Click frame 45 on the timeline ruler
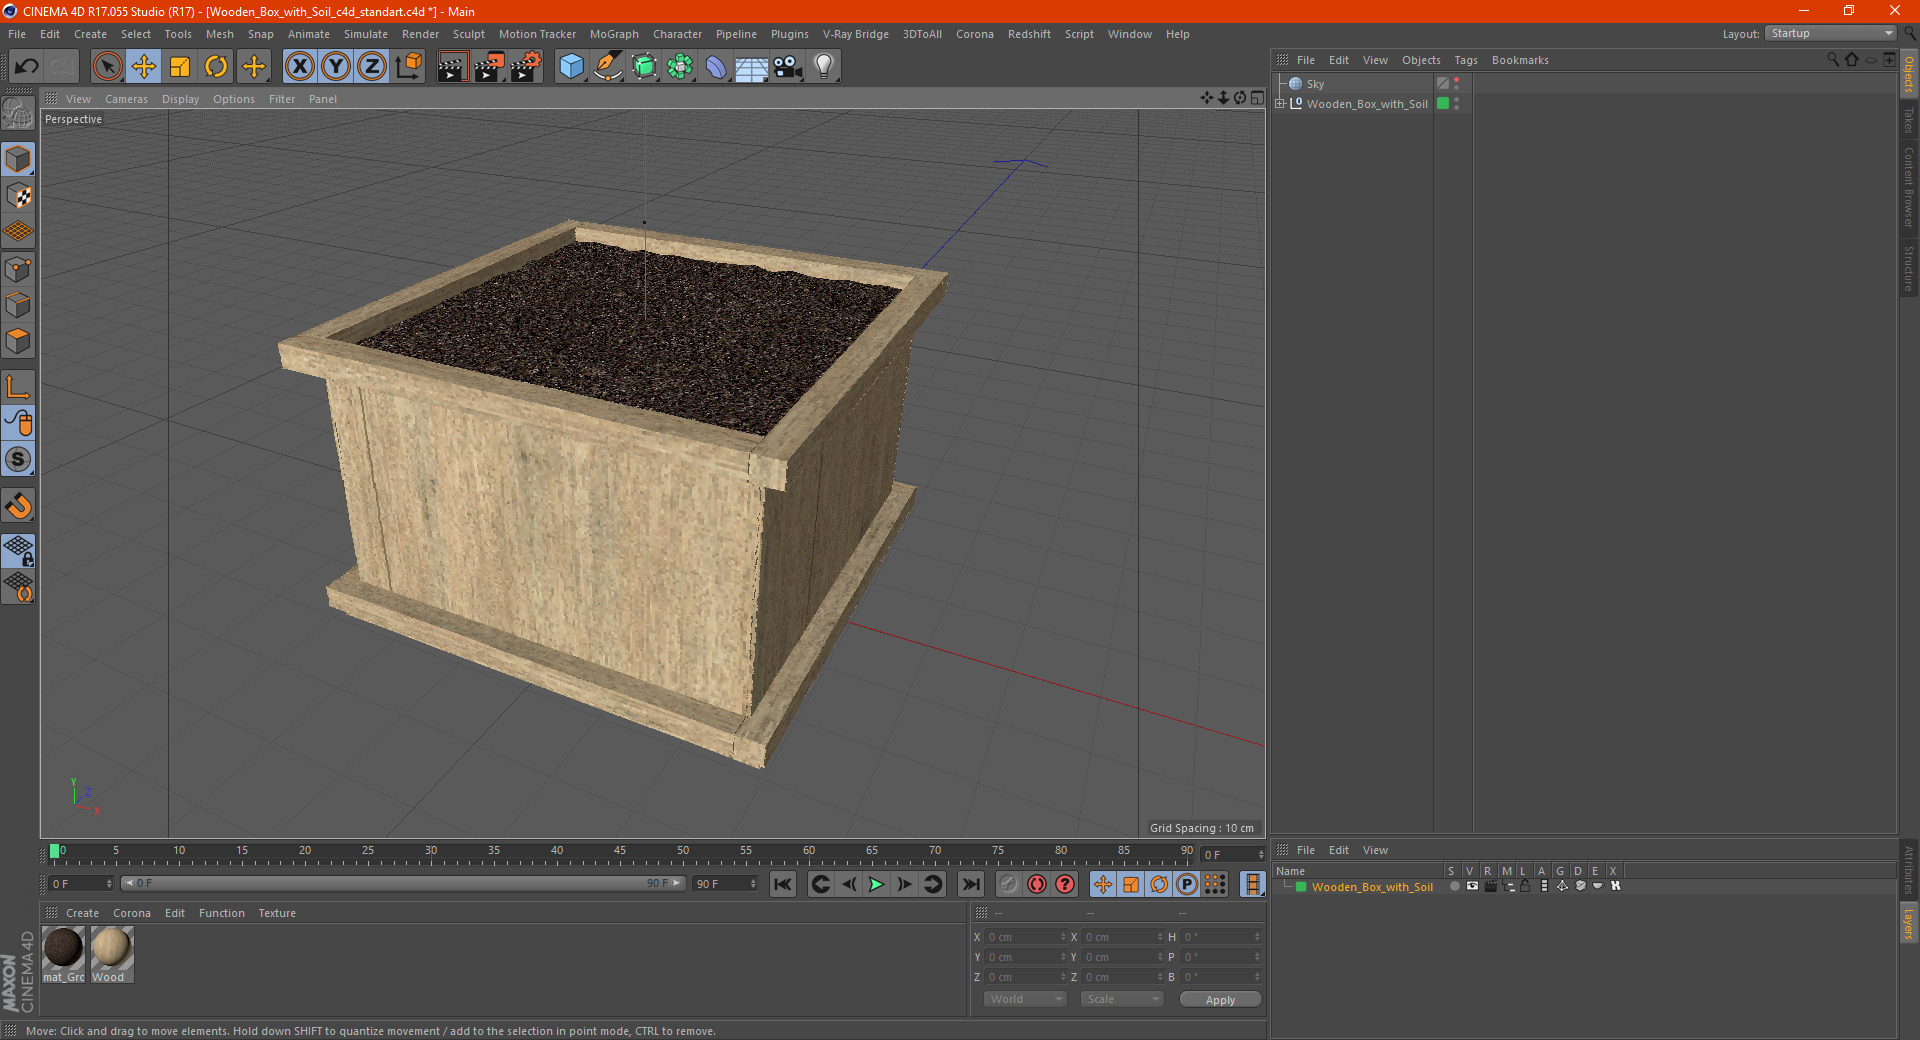The height and width of the screenshot is (1040, 1920). click(620, 855)
